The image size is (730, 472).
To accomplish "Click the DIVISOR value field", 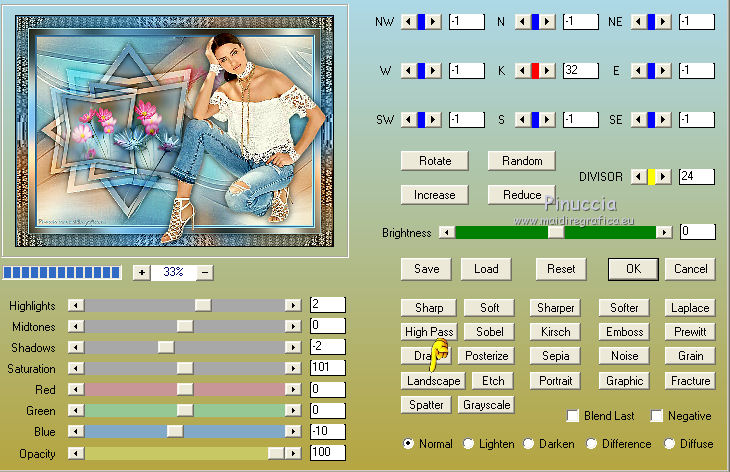I will (696, 176).
